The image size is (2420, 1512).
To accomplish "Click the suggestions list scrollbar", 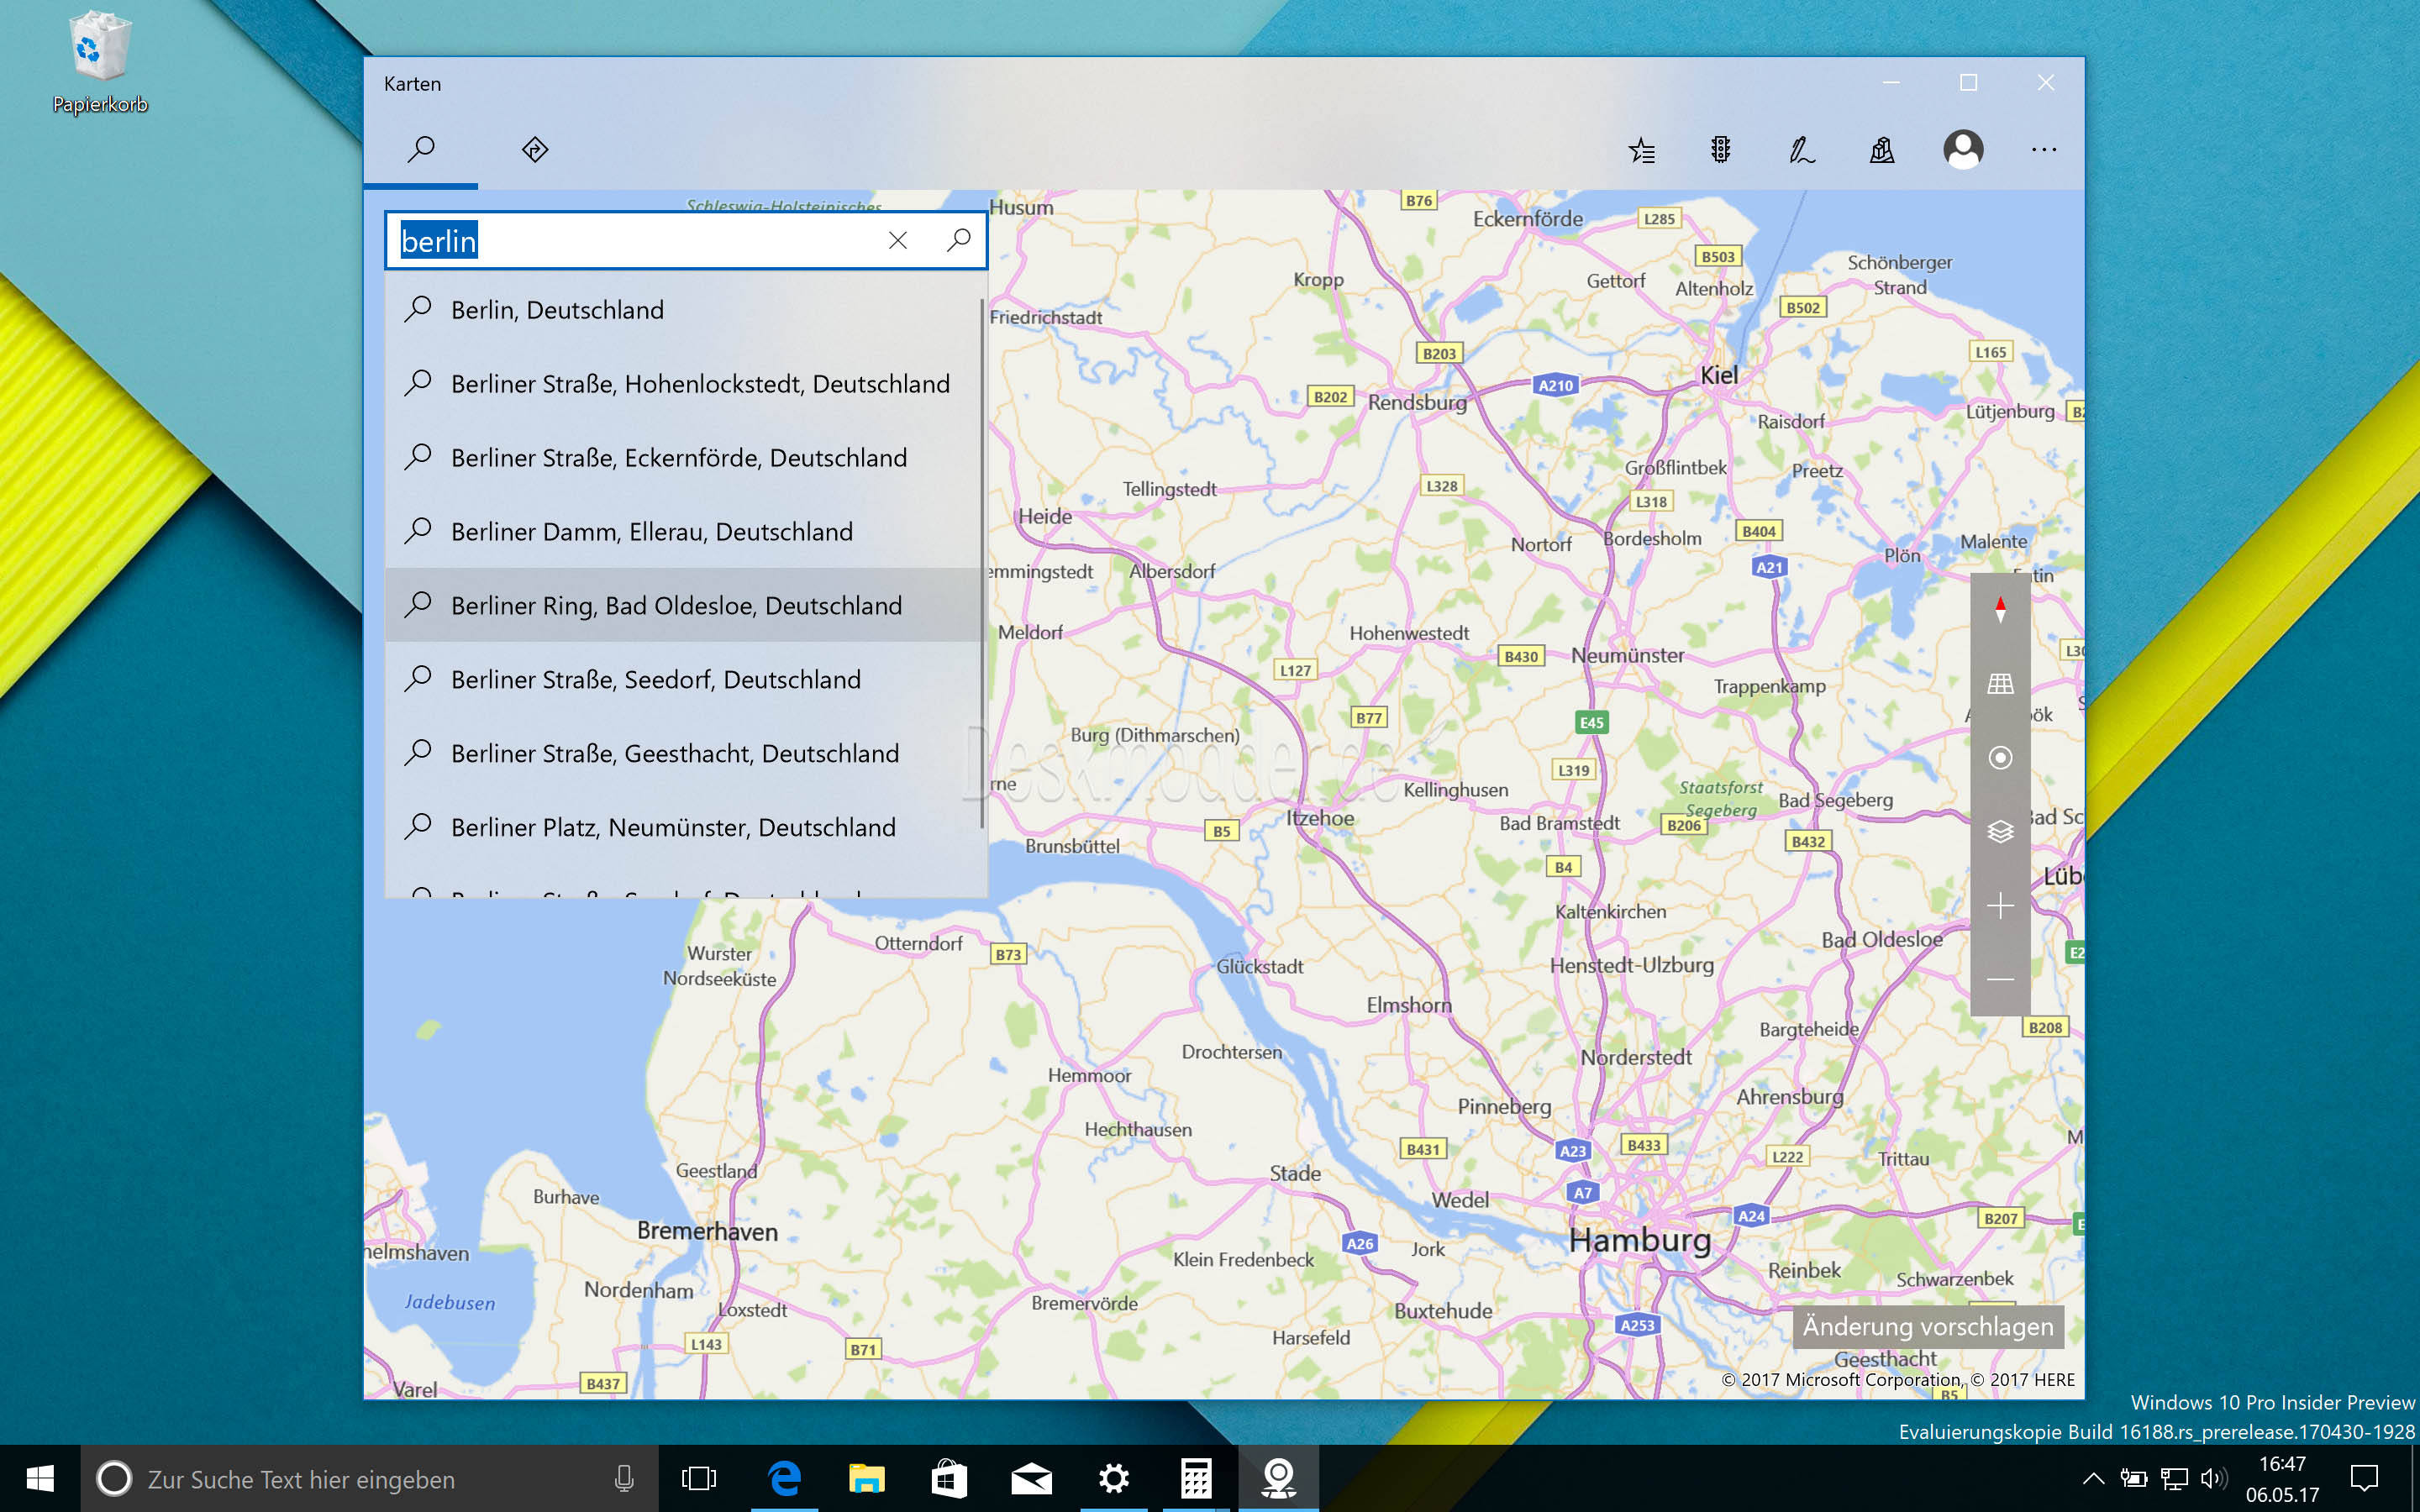I will click(983, 563).
